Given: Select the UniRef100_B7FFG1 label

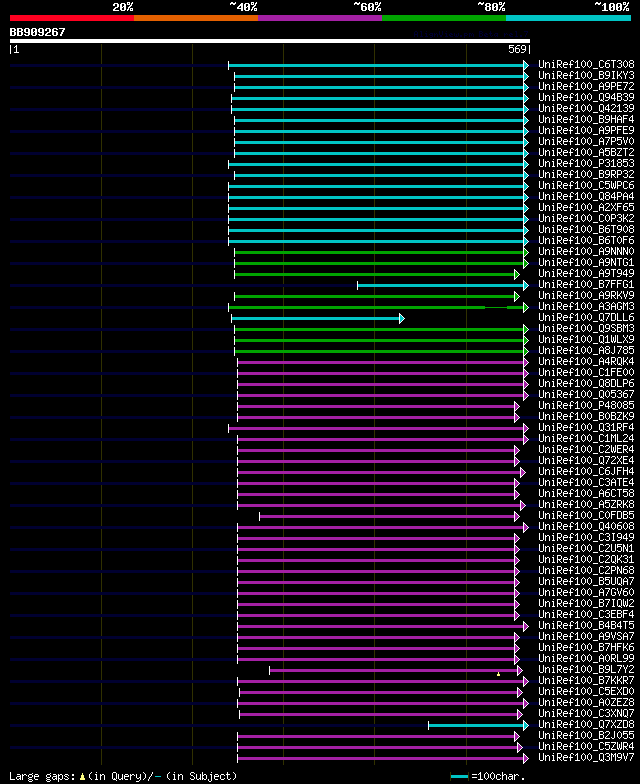Looking at the screenshot, I should click(586, 284).
